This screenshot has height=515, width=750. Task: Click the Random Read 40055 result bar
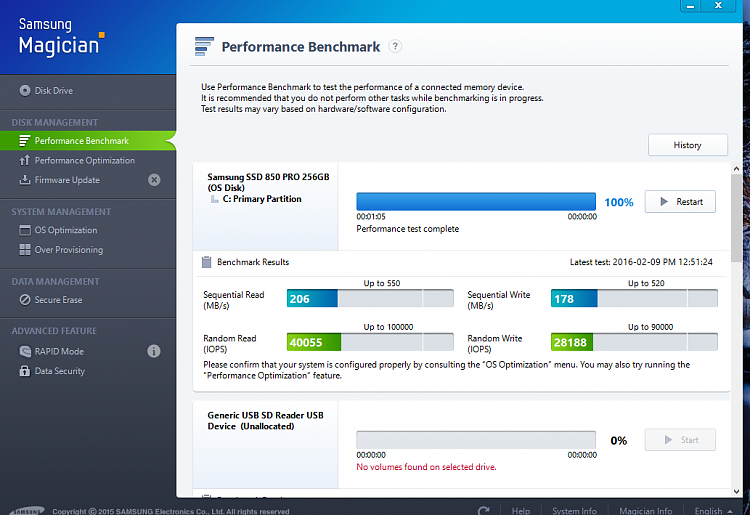point(370,342)
